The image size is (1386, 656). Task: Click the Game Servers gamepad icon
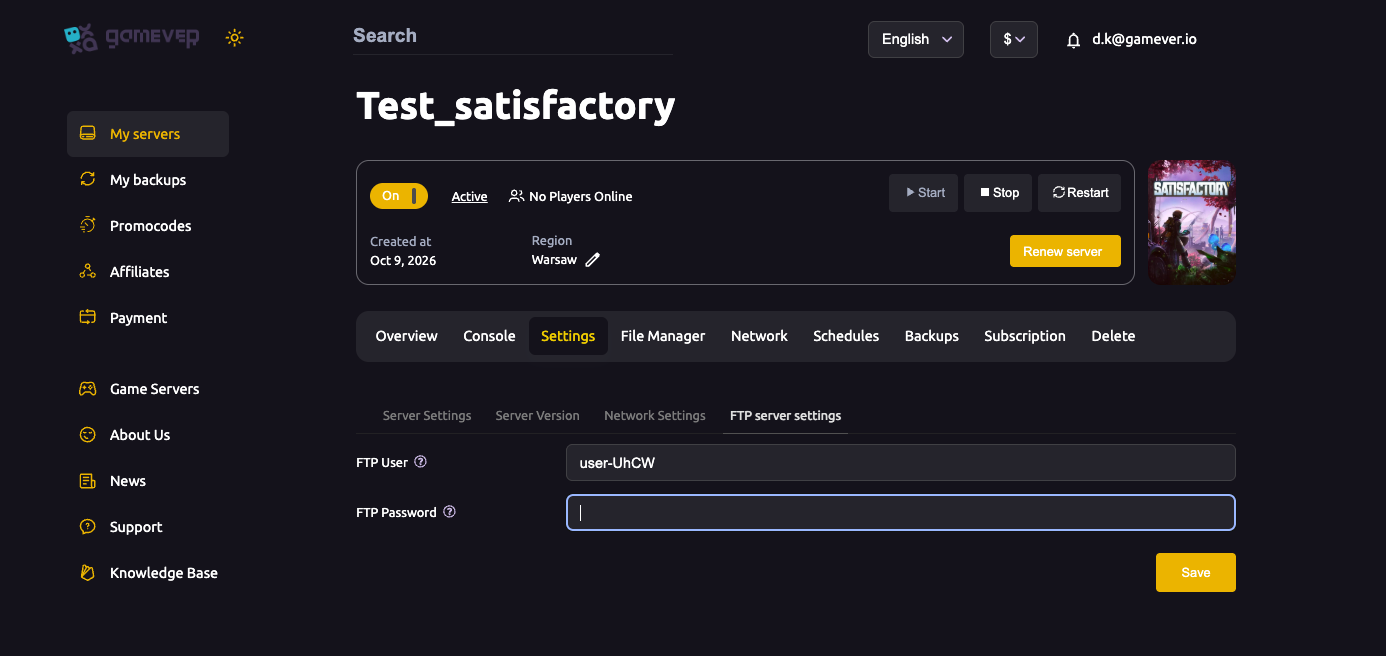pos(88,389)
